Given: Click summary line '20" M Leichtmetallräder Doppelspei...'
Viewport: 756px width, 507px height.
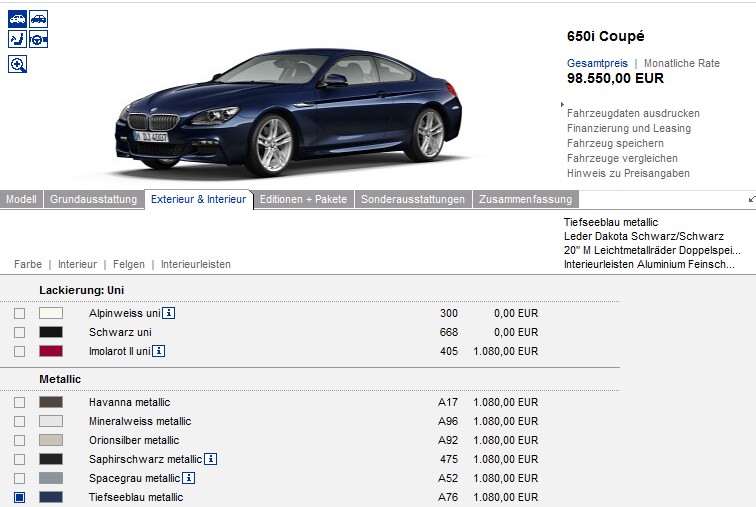Looking at the screenshot, I should [652, 250].
